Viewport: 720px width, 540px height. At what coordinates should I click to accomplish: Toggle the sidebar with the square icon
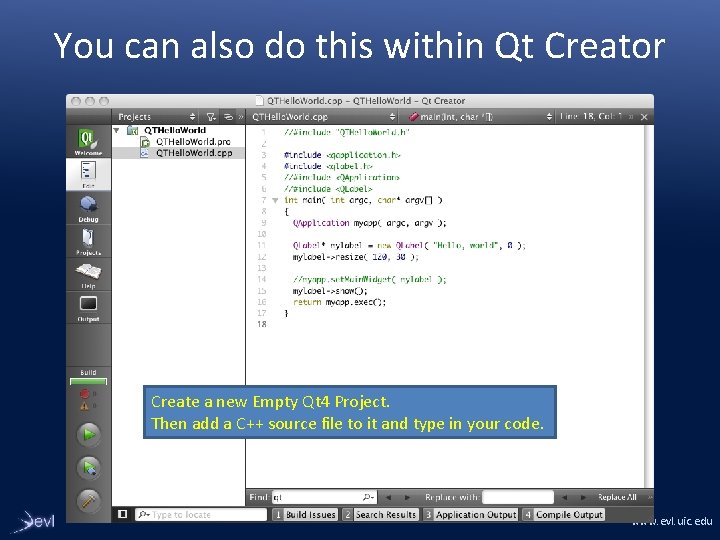click(x=123, y=514)
